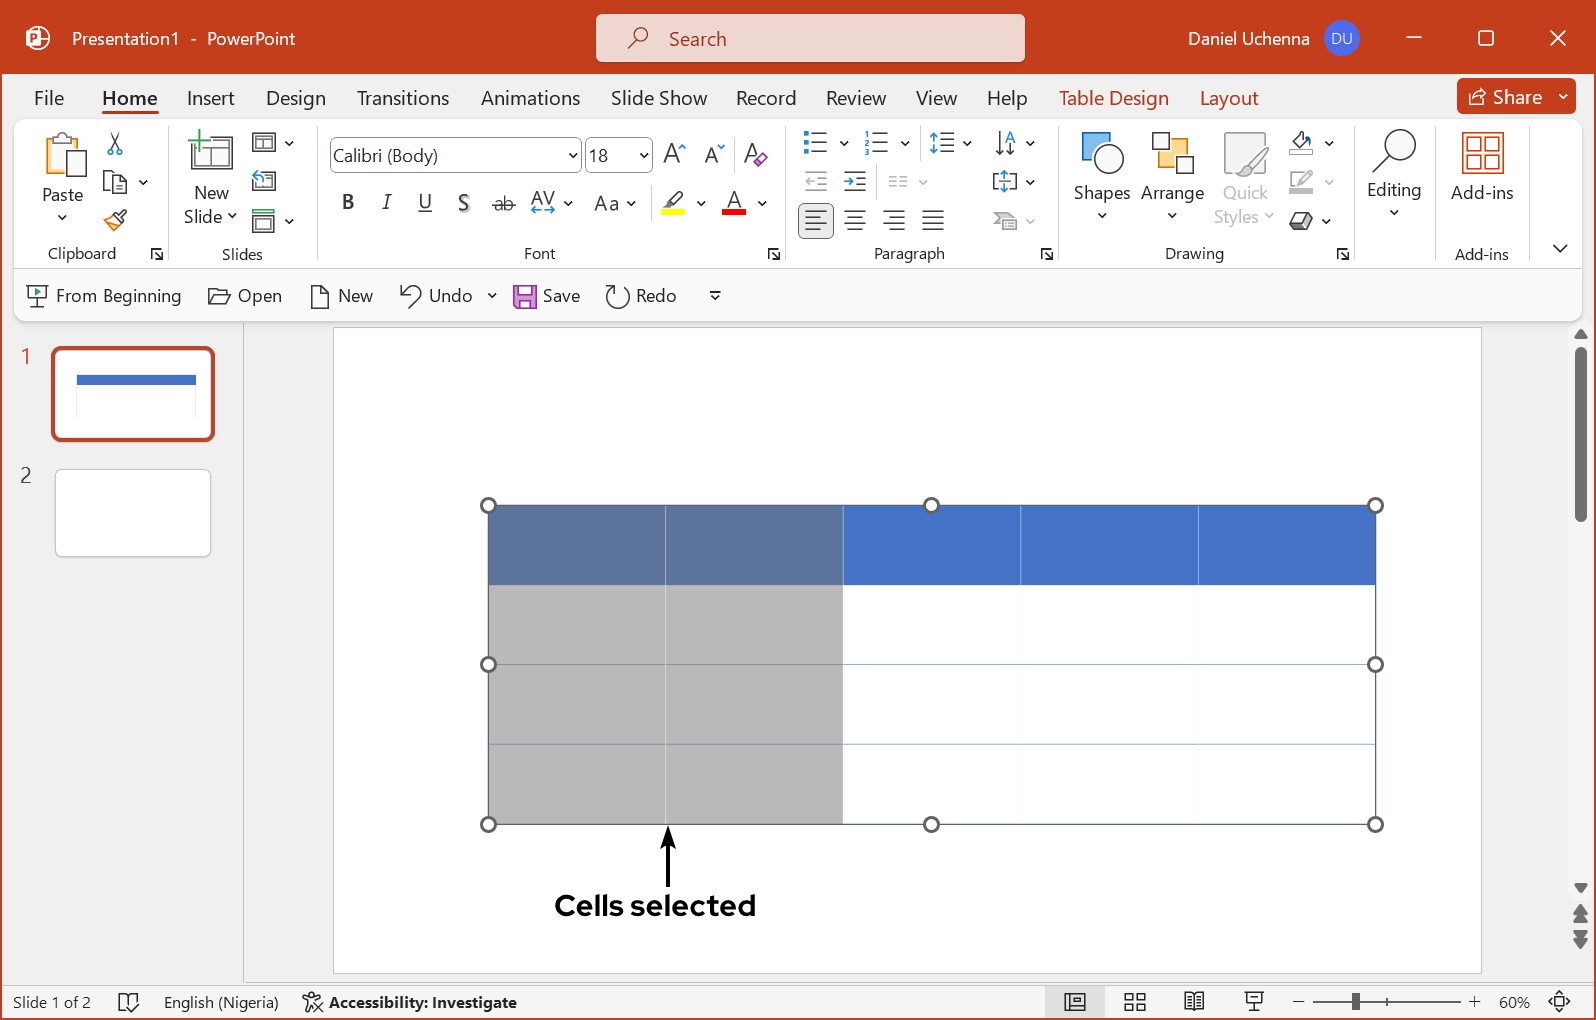This screenshot has height=1020, width=1596.
Task: Open the Shapes gallery
Action: click(x=1101, y=175)
